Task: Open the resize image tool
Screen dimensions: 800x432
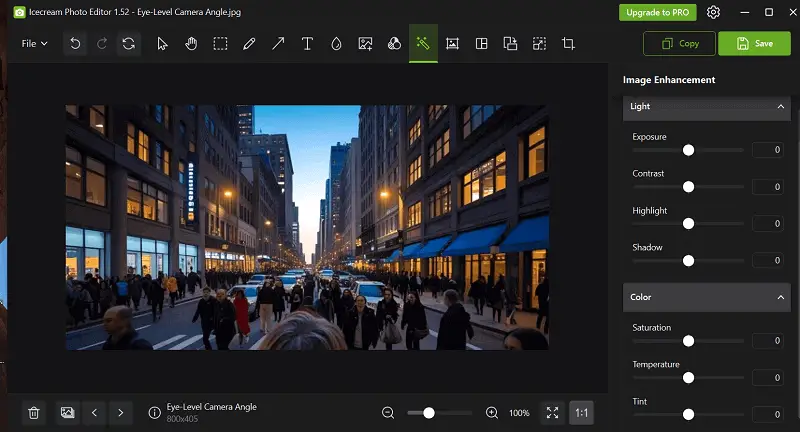Action: [539, 44]
